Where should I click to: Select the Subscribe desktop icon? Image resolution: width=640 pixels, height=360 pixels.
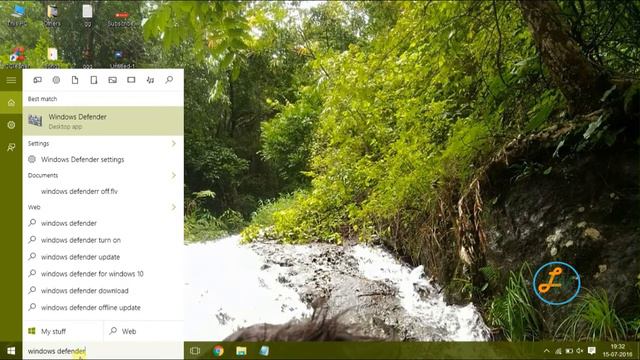coord(121,17)
